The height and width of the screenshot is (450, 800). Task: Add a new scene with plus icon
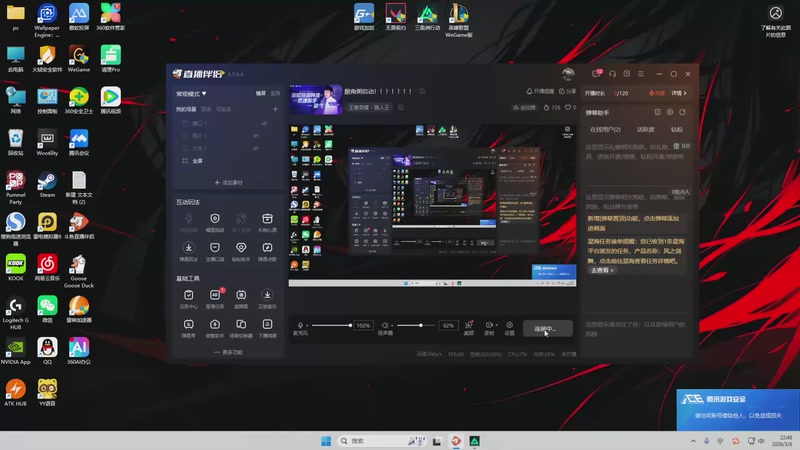[x=275, y=109]
